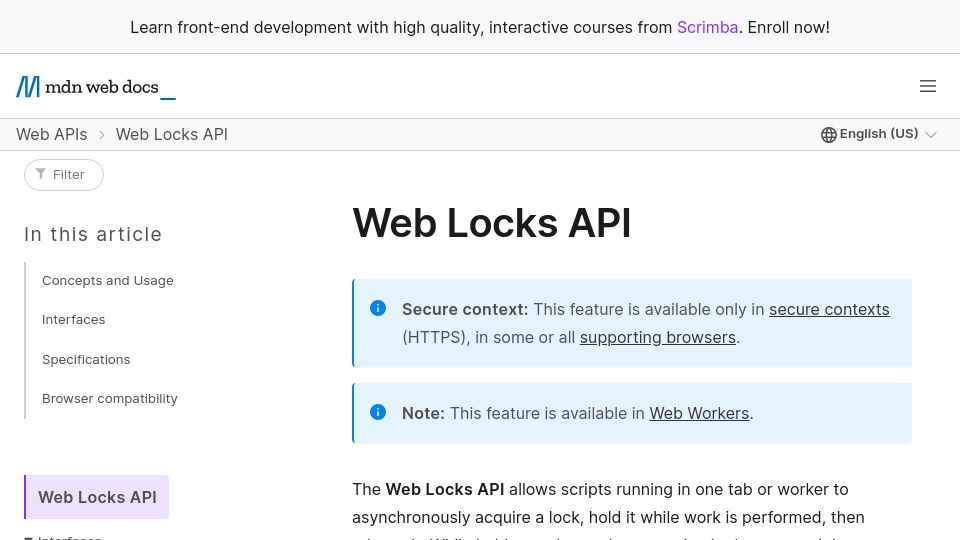Select Web Locks API in the sidebar

(x=97, y=497)
